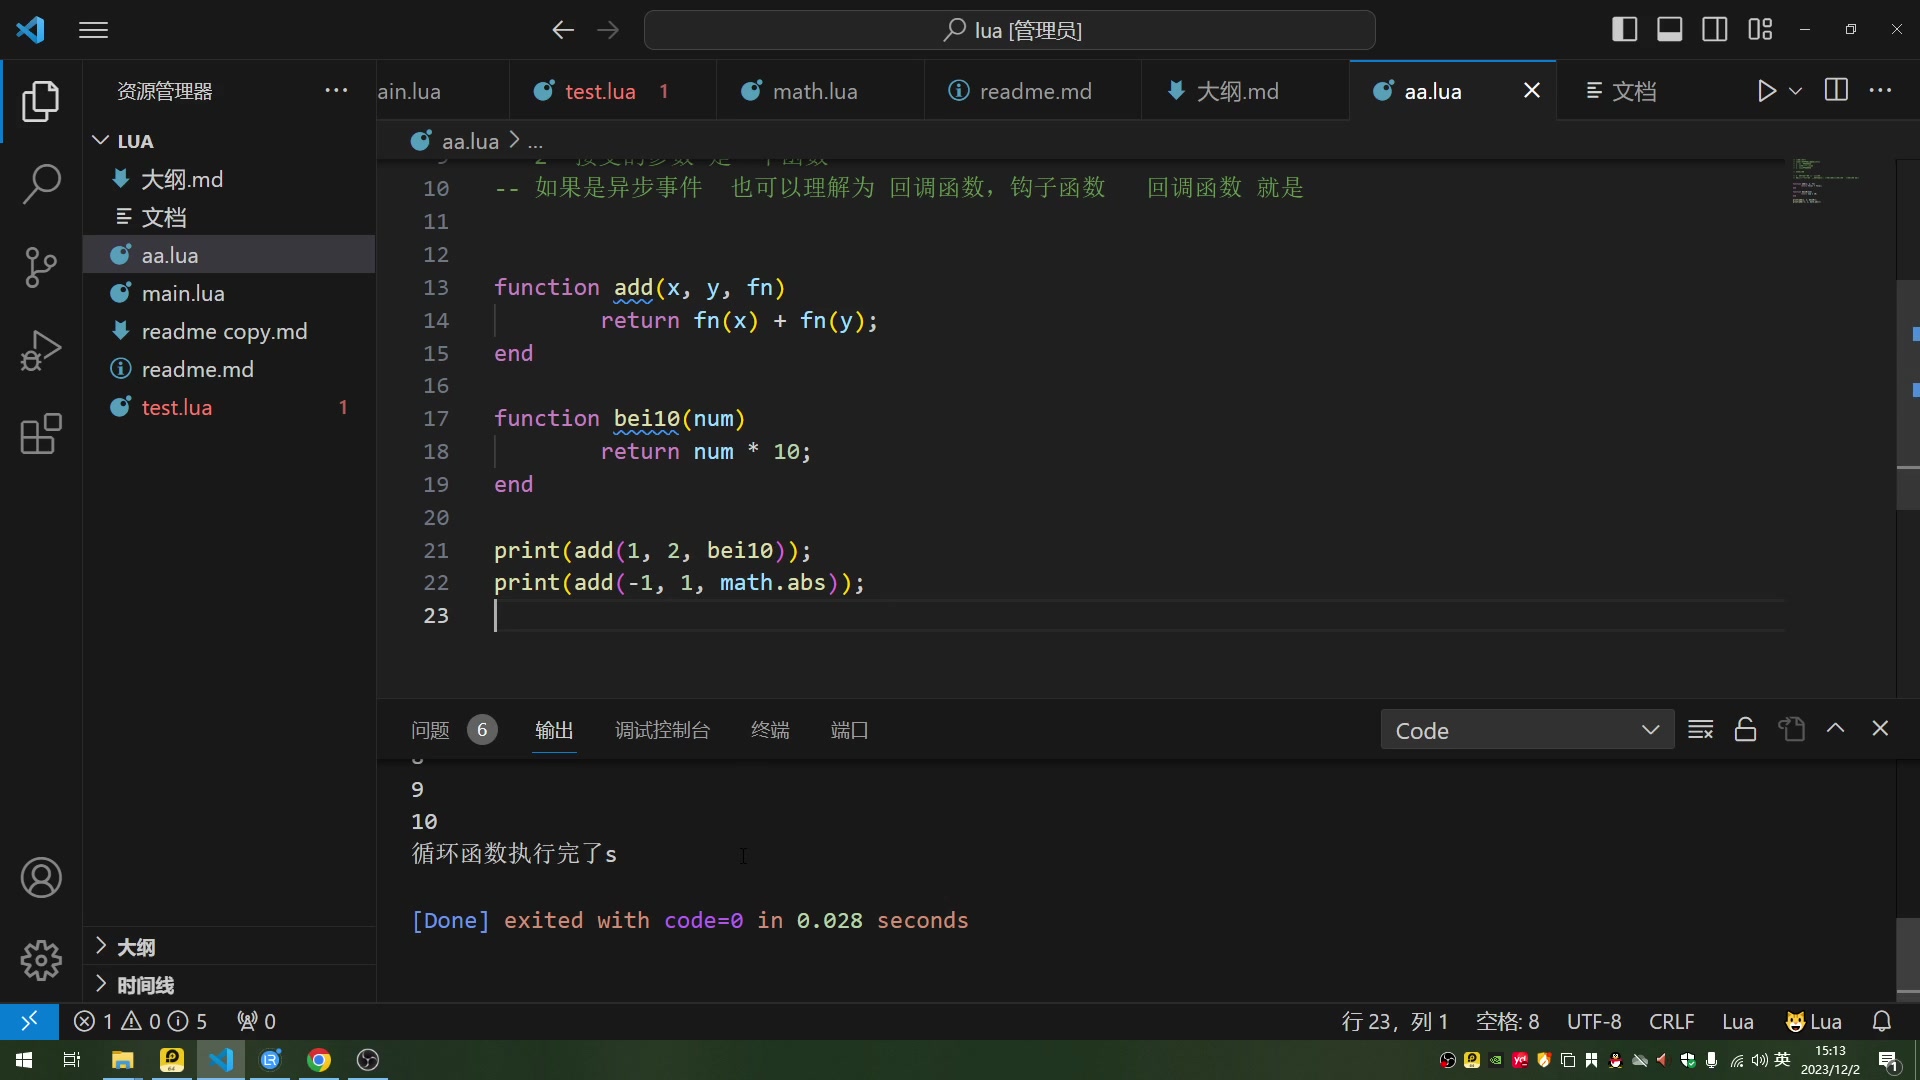Open run button dropdown arrow
The image size is (1920, 1080).
[1796, 91]
